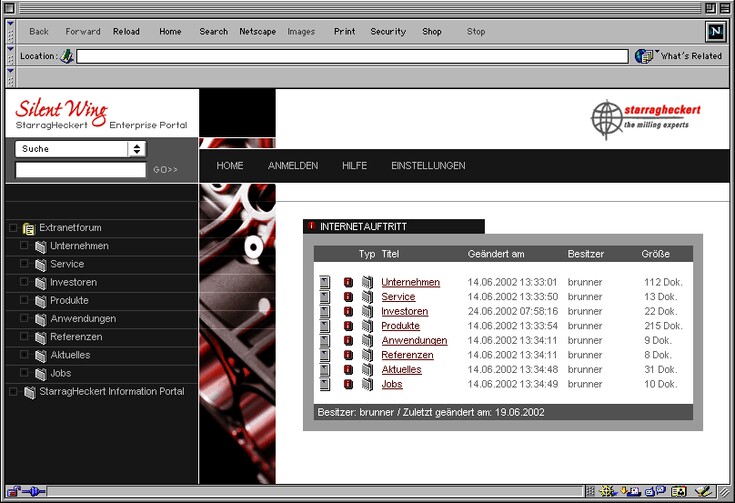Expand the Anwendungen node in sidebar tree

click(x=24, y=318)
